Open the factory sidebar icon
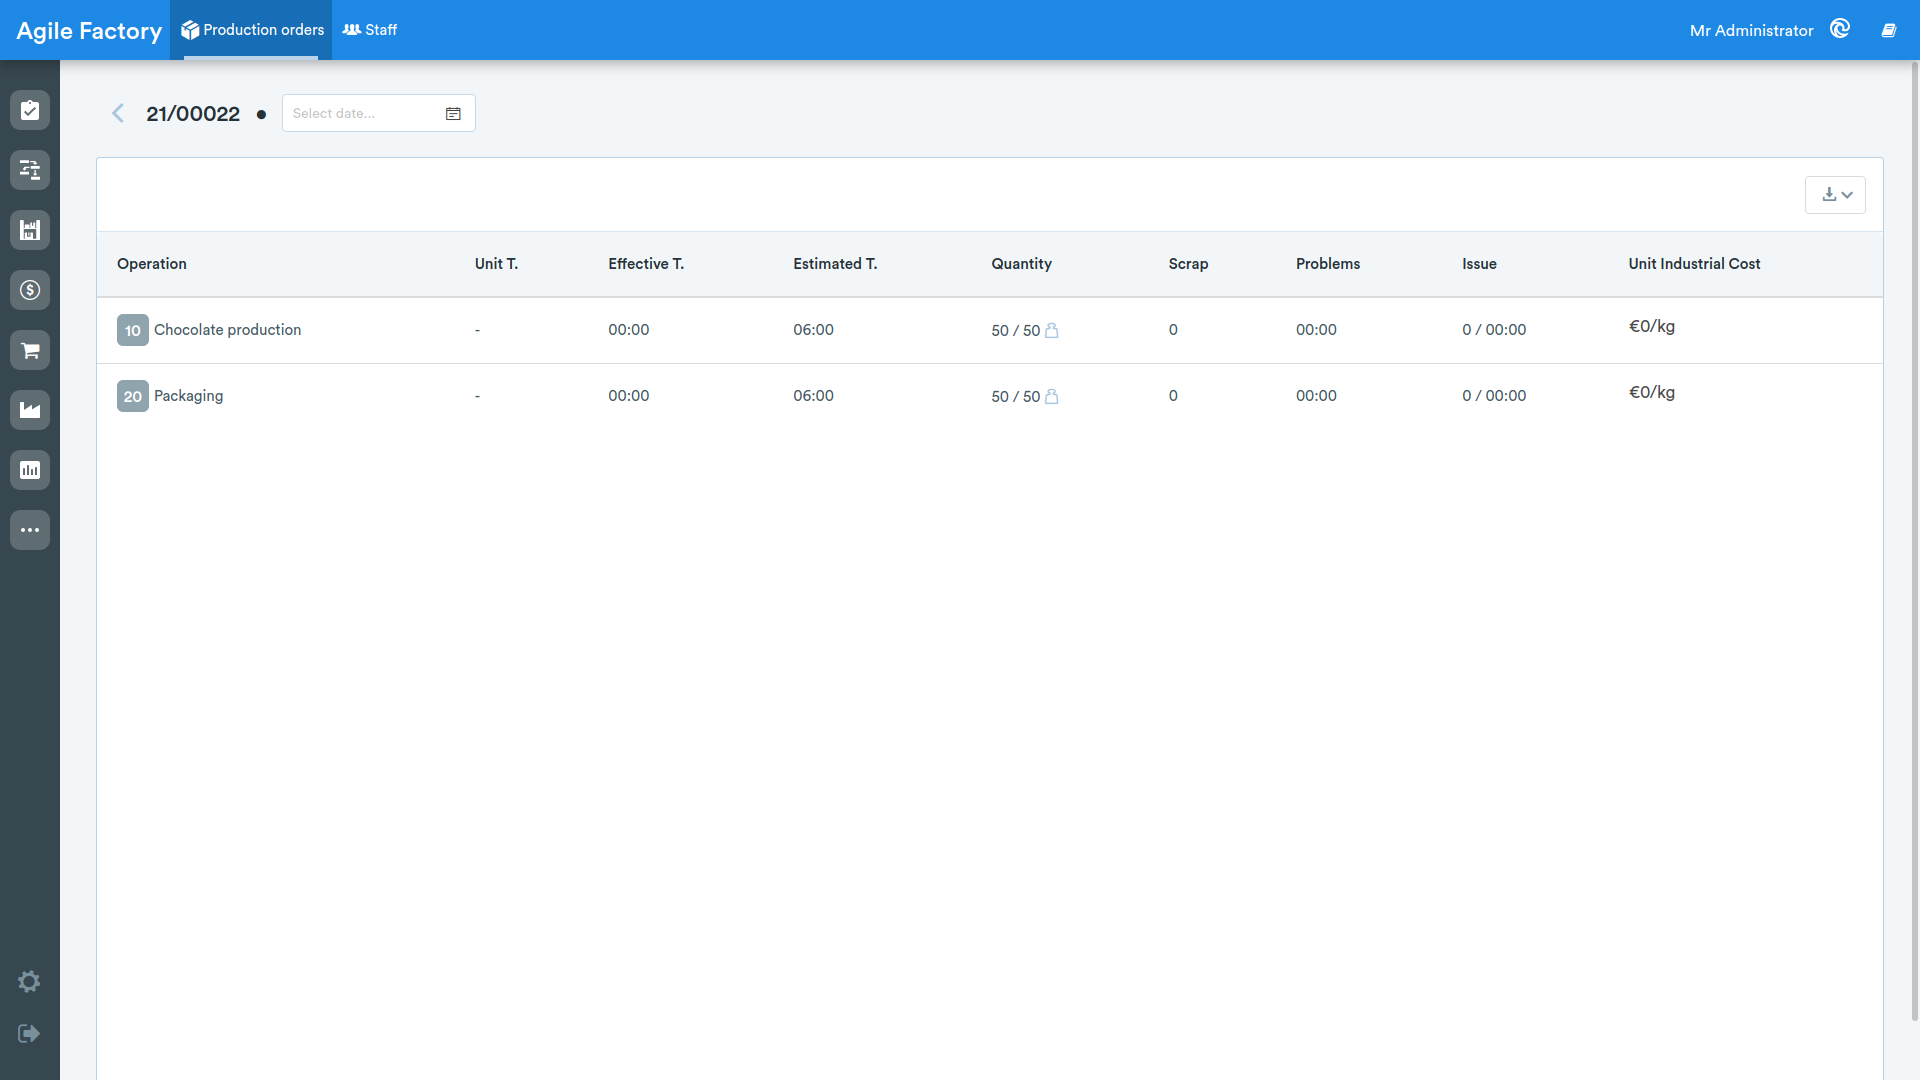The image size is (1920, 1080). click(30, 410)
